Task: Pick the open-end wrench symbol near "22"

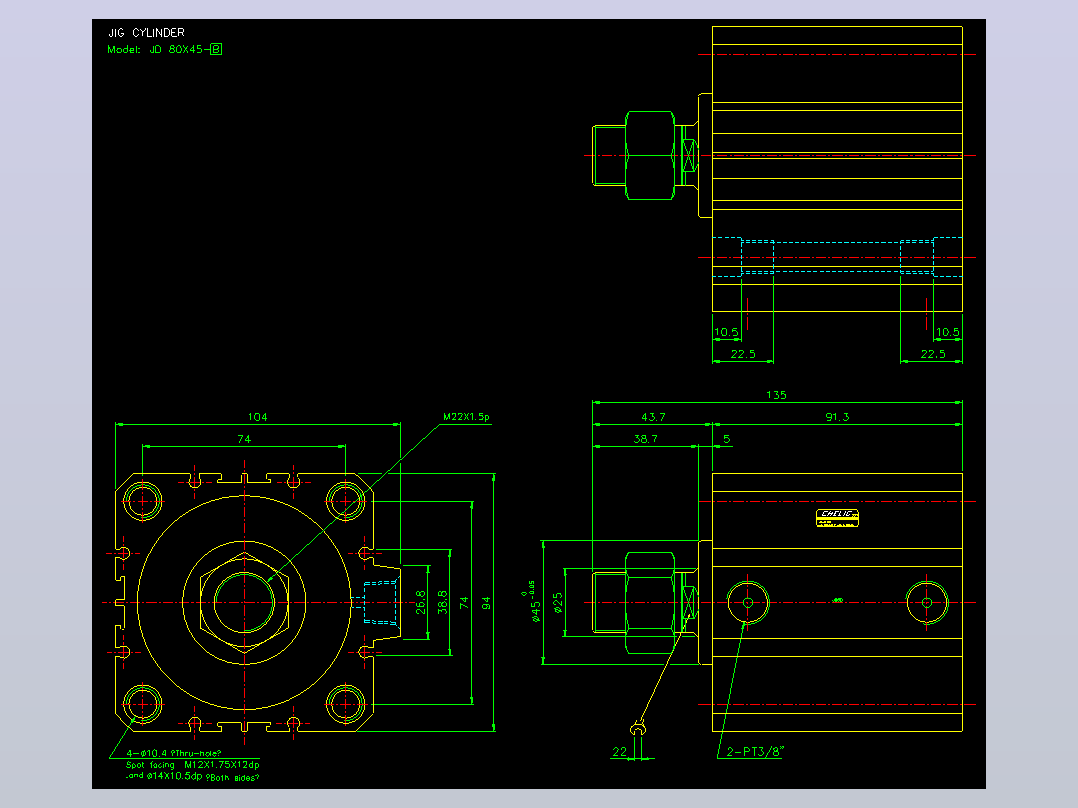Action: [x=639, y=728]
